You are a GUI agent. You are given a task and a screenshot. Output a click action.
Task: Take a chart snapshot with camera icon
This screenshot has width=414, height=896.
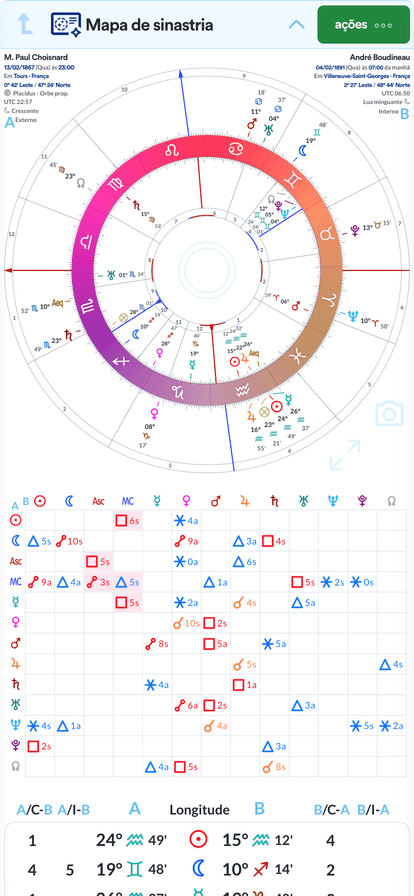point(389,414)
